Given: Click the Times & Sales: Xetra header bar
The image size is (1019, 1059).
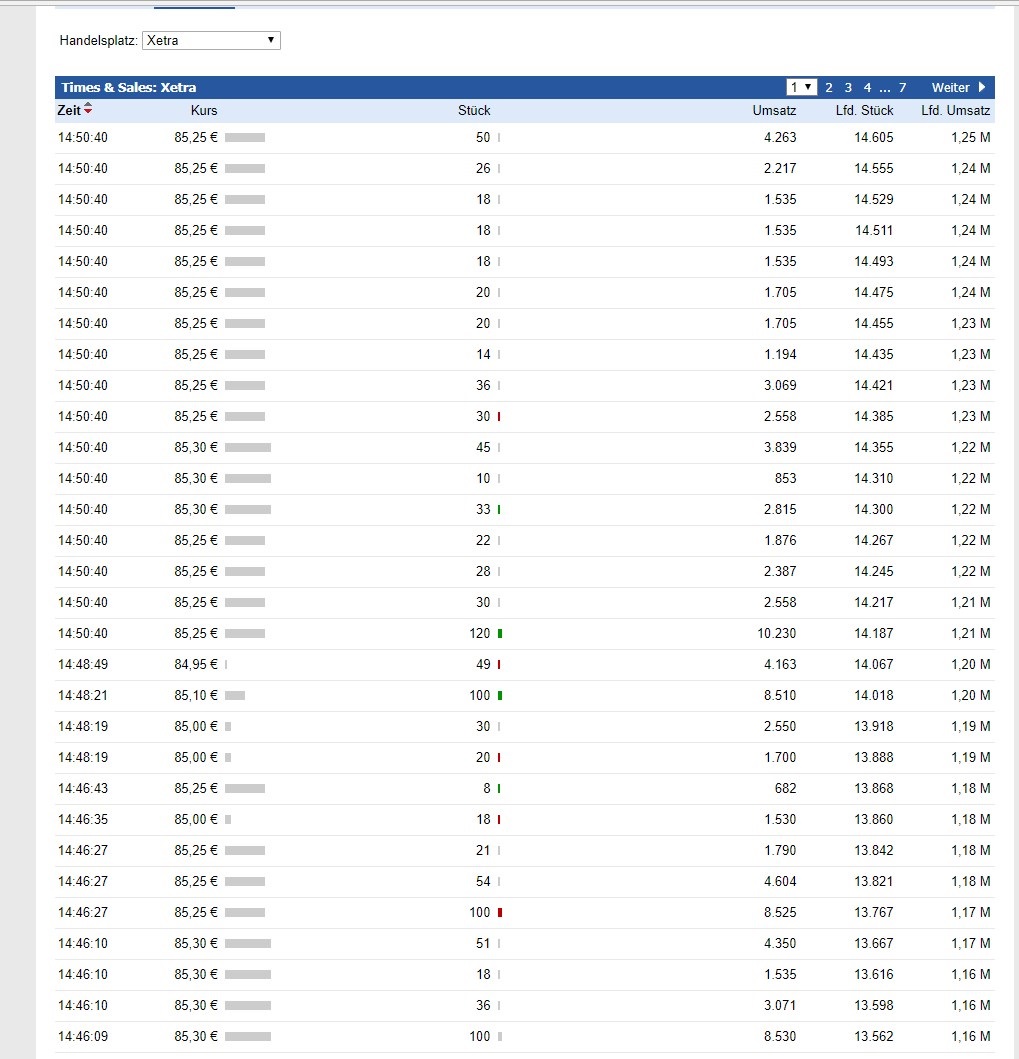Looking at the screenshot, I should 130,87.
